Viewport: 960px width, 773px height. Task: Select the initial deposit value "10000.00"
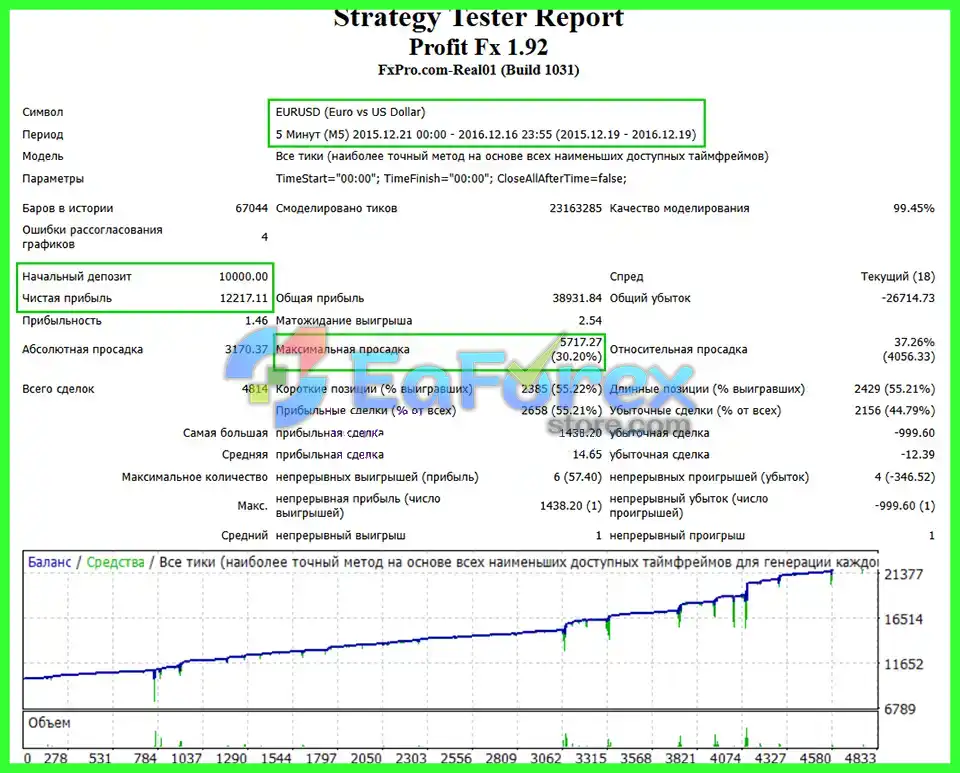pos(244,277)
